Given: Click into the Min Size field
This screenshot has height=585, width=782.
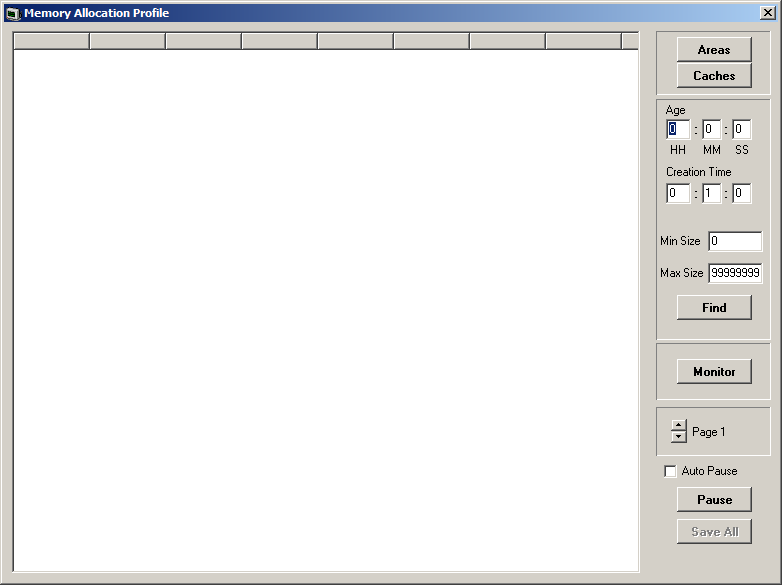Looking at the screenshot, I should (735, 241).
